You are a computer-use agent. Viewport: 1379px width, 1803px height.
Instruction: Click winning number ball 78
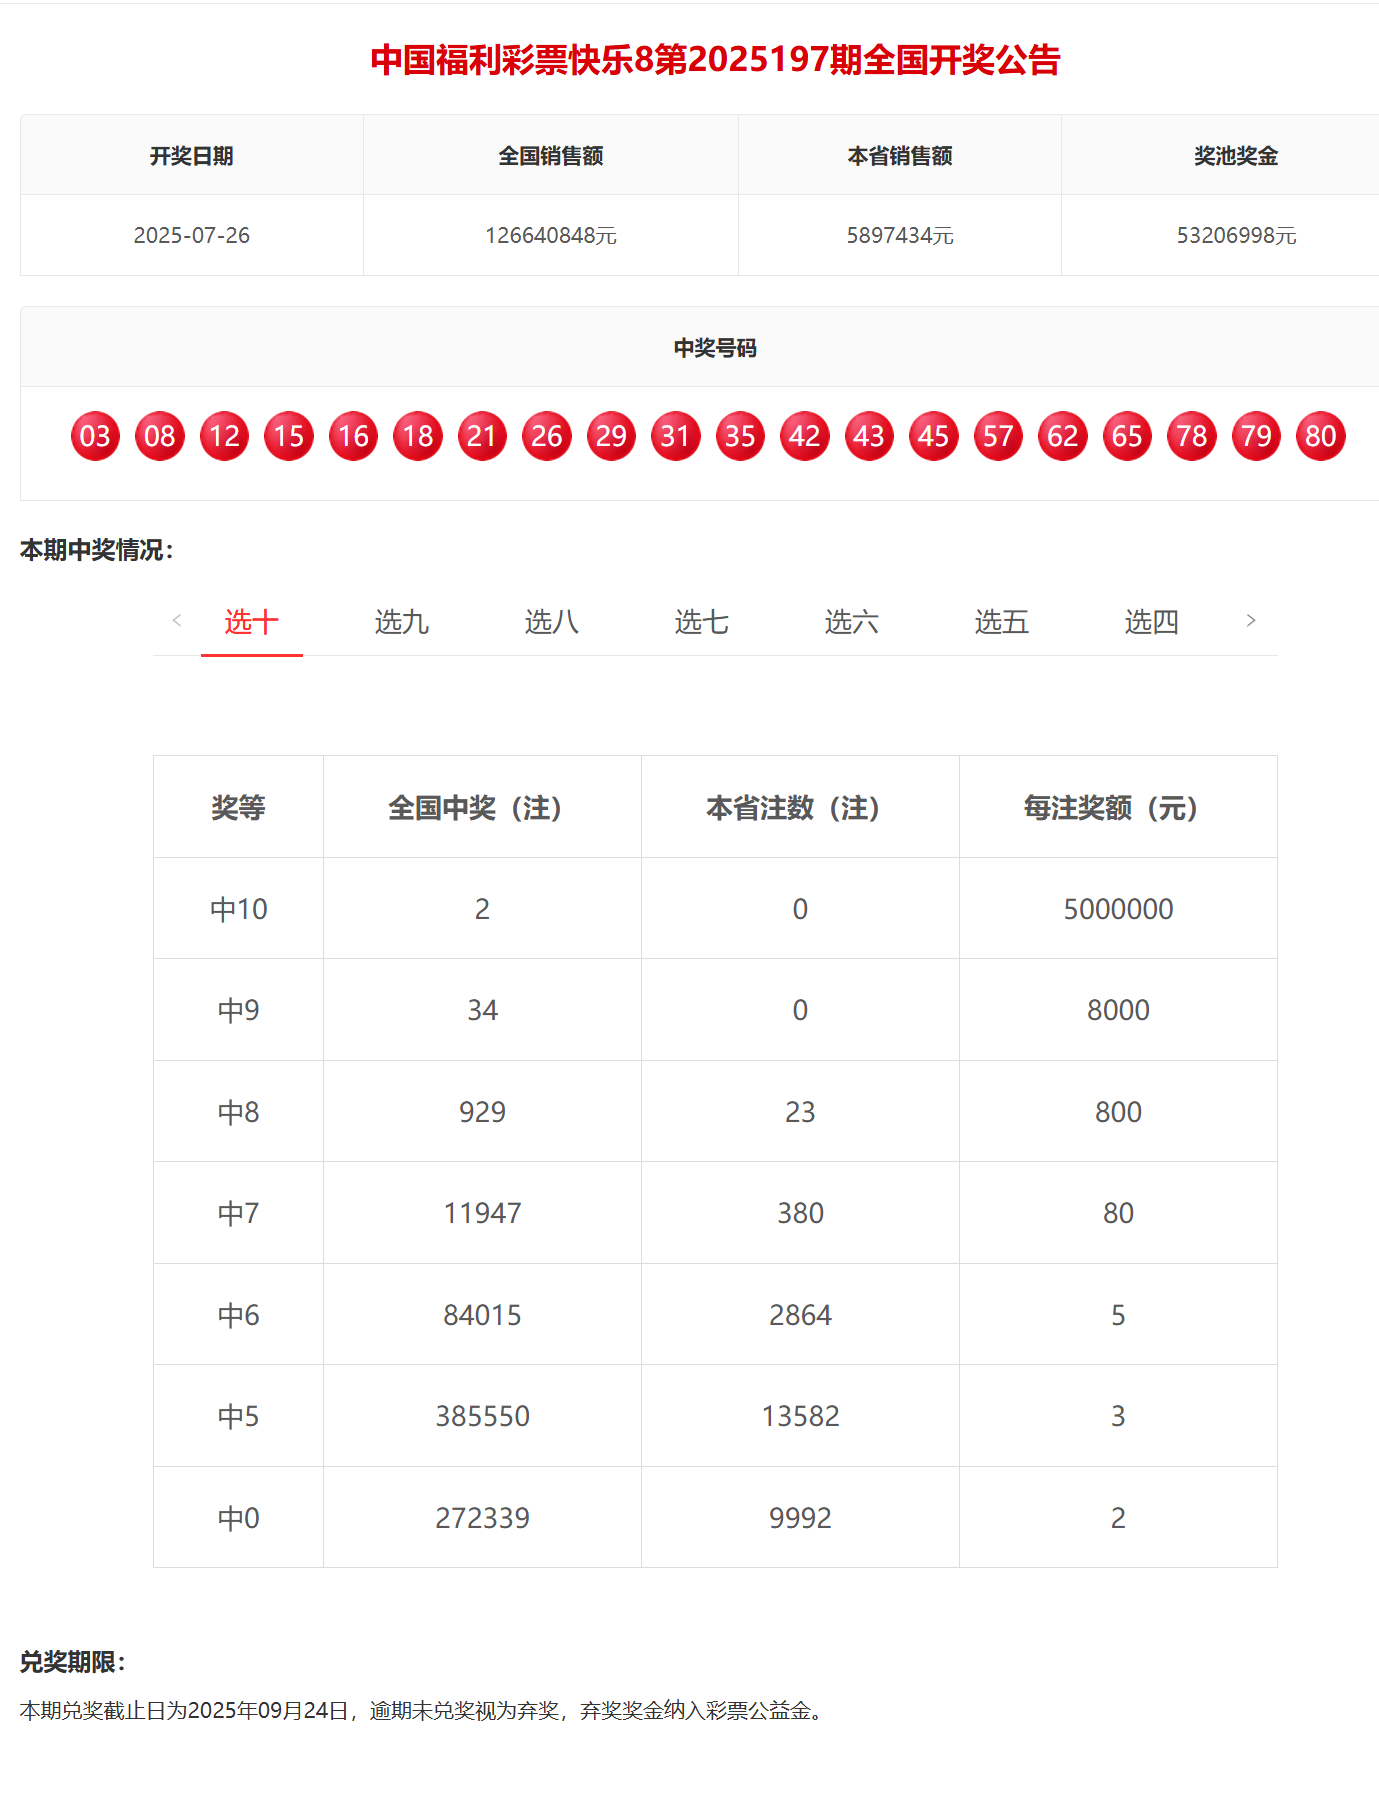click(x=1192, y=436)
